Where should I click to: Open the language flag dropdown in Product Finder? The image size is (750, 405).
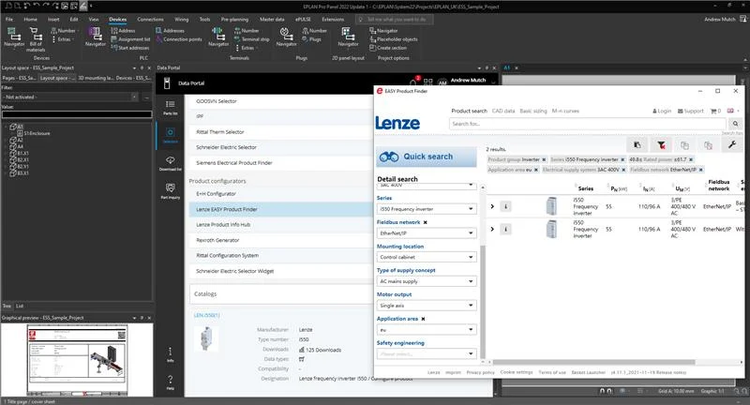click(x=733, y=111)
